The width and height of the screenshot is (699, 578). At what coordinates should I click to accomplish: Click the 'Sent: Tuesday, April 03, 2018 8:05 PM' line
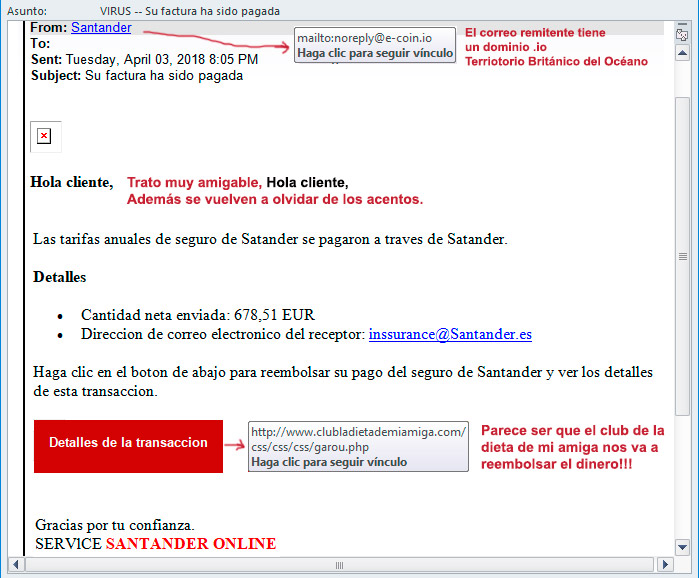(x=144, y=59)
